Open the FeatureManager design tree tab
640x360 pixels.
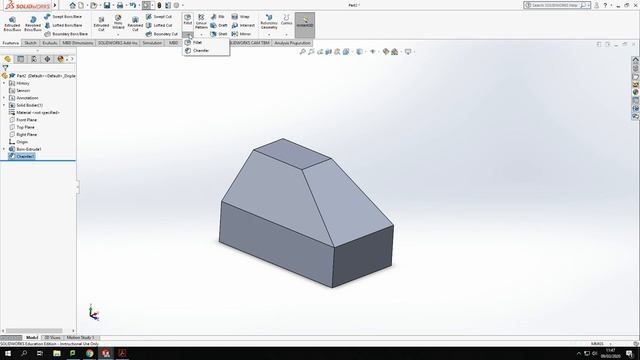point(7,59)
